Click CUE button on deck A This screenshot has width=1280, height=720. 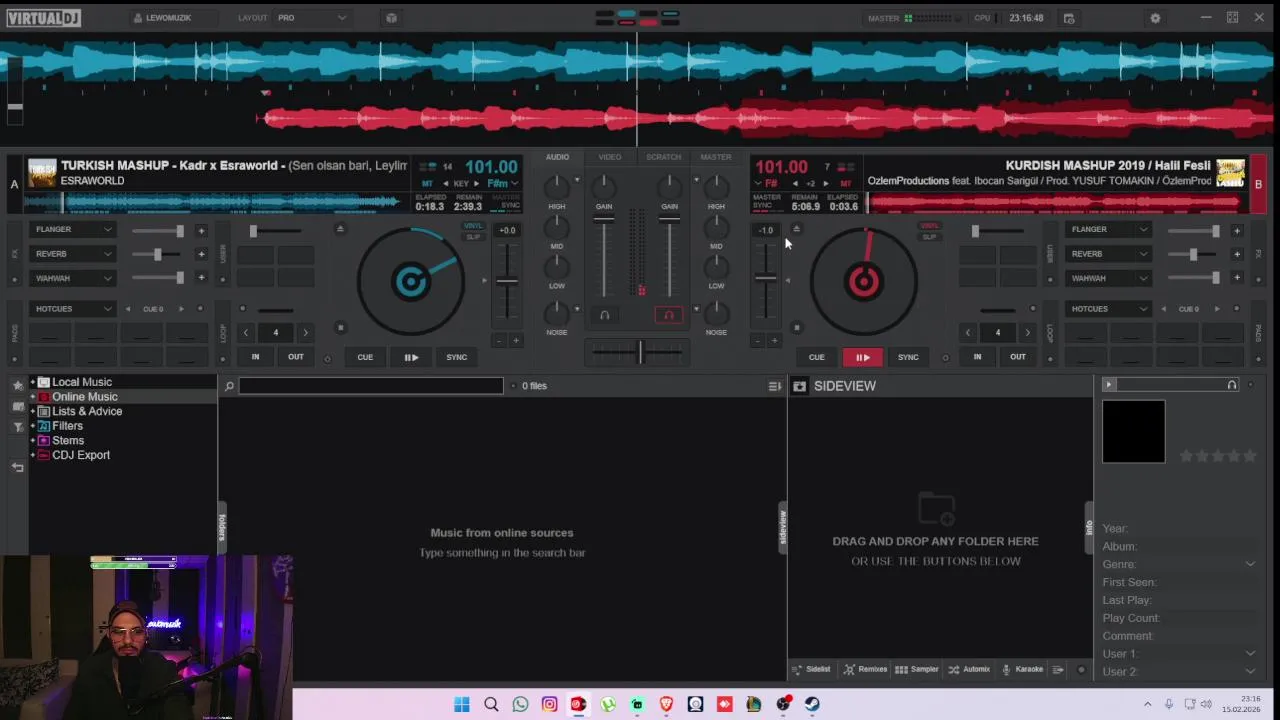click(x=365, y=357)
